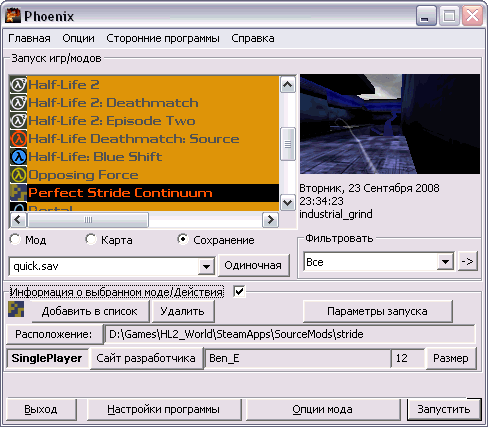Click the industrial_grind map name text

[336, 214]
